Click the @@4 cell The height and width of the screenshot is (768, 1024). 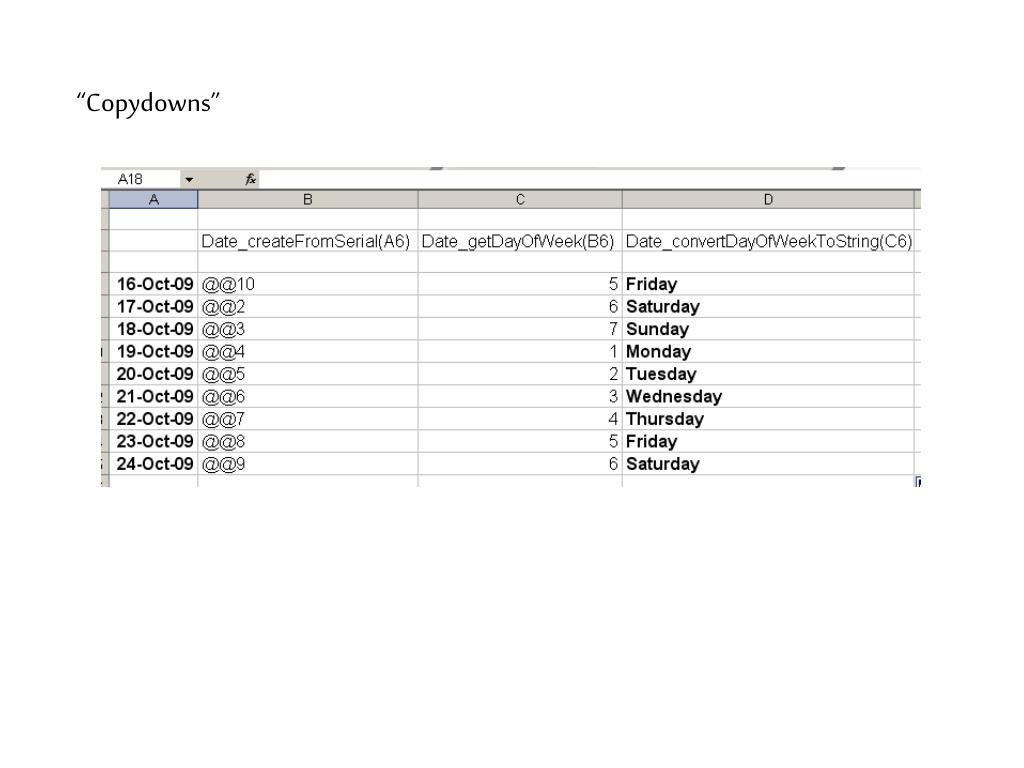point(308,351)
